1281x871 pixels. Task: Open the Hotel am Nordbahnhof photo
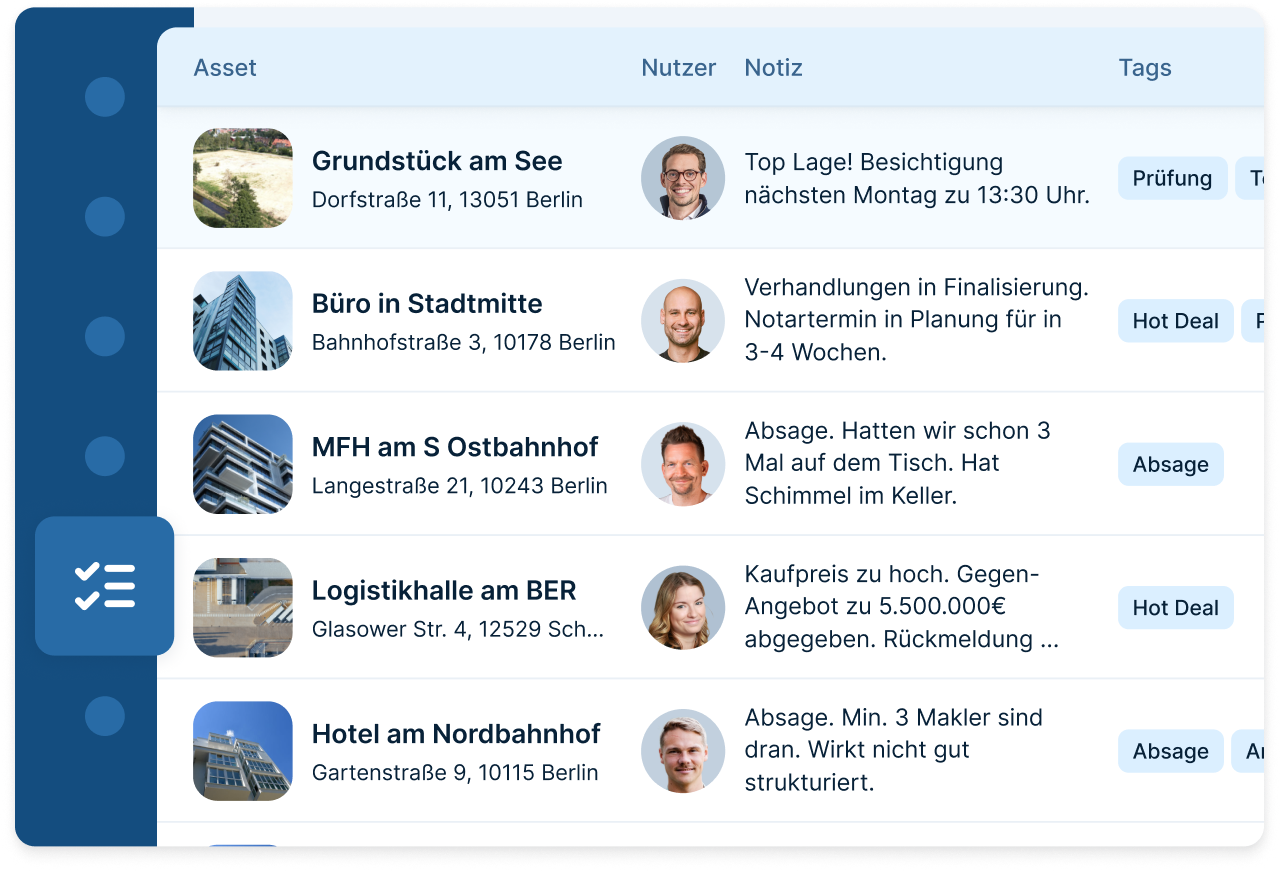point(243,751)
